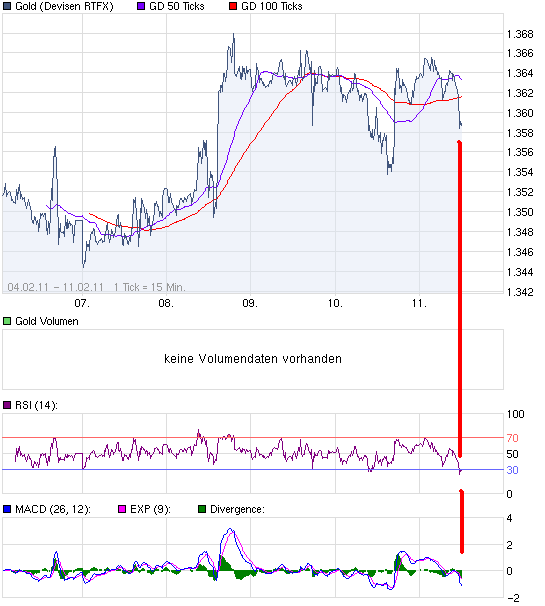Viewport: 545px width, 606px height.
Task: Click the 1.342 price axis value
Action: click(x=520, y=292)
